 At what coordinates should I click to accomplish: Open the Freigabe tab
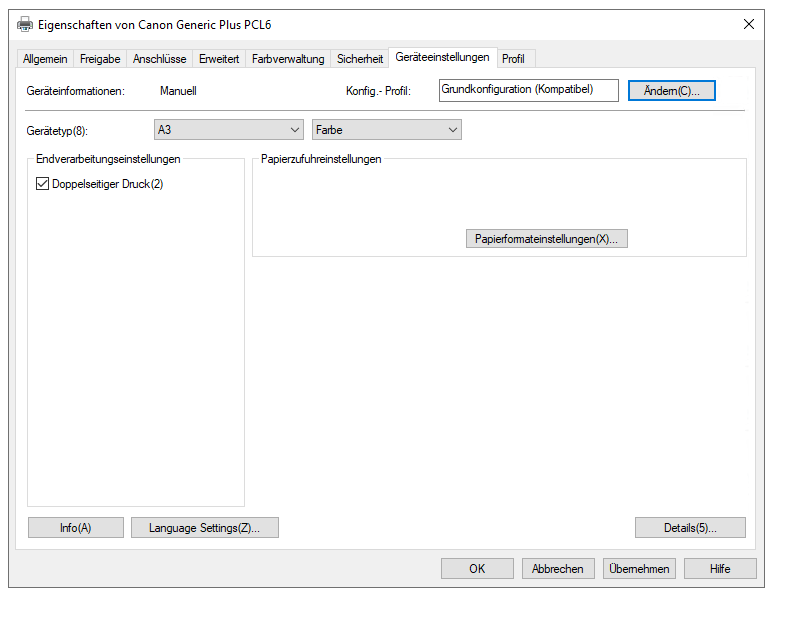(100, 59)
